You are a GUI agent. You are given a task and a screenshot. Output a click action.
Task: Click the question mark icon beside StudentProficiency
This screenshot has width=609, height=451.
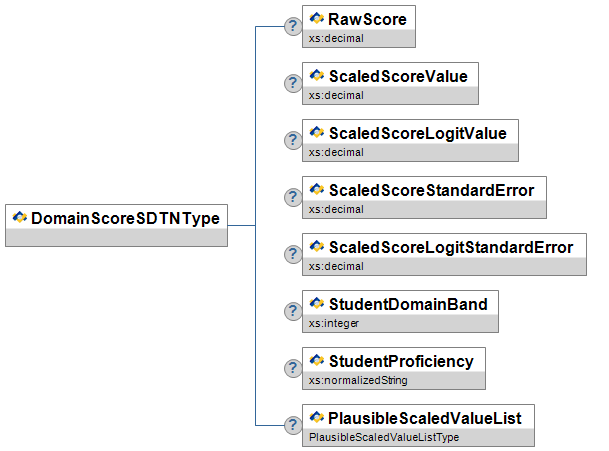pyautogui.click(x=293, y=369)
